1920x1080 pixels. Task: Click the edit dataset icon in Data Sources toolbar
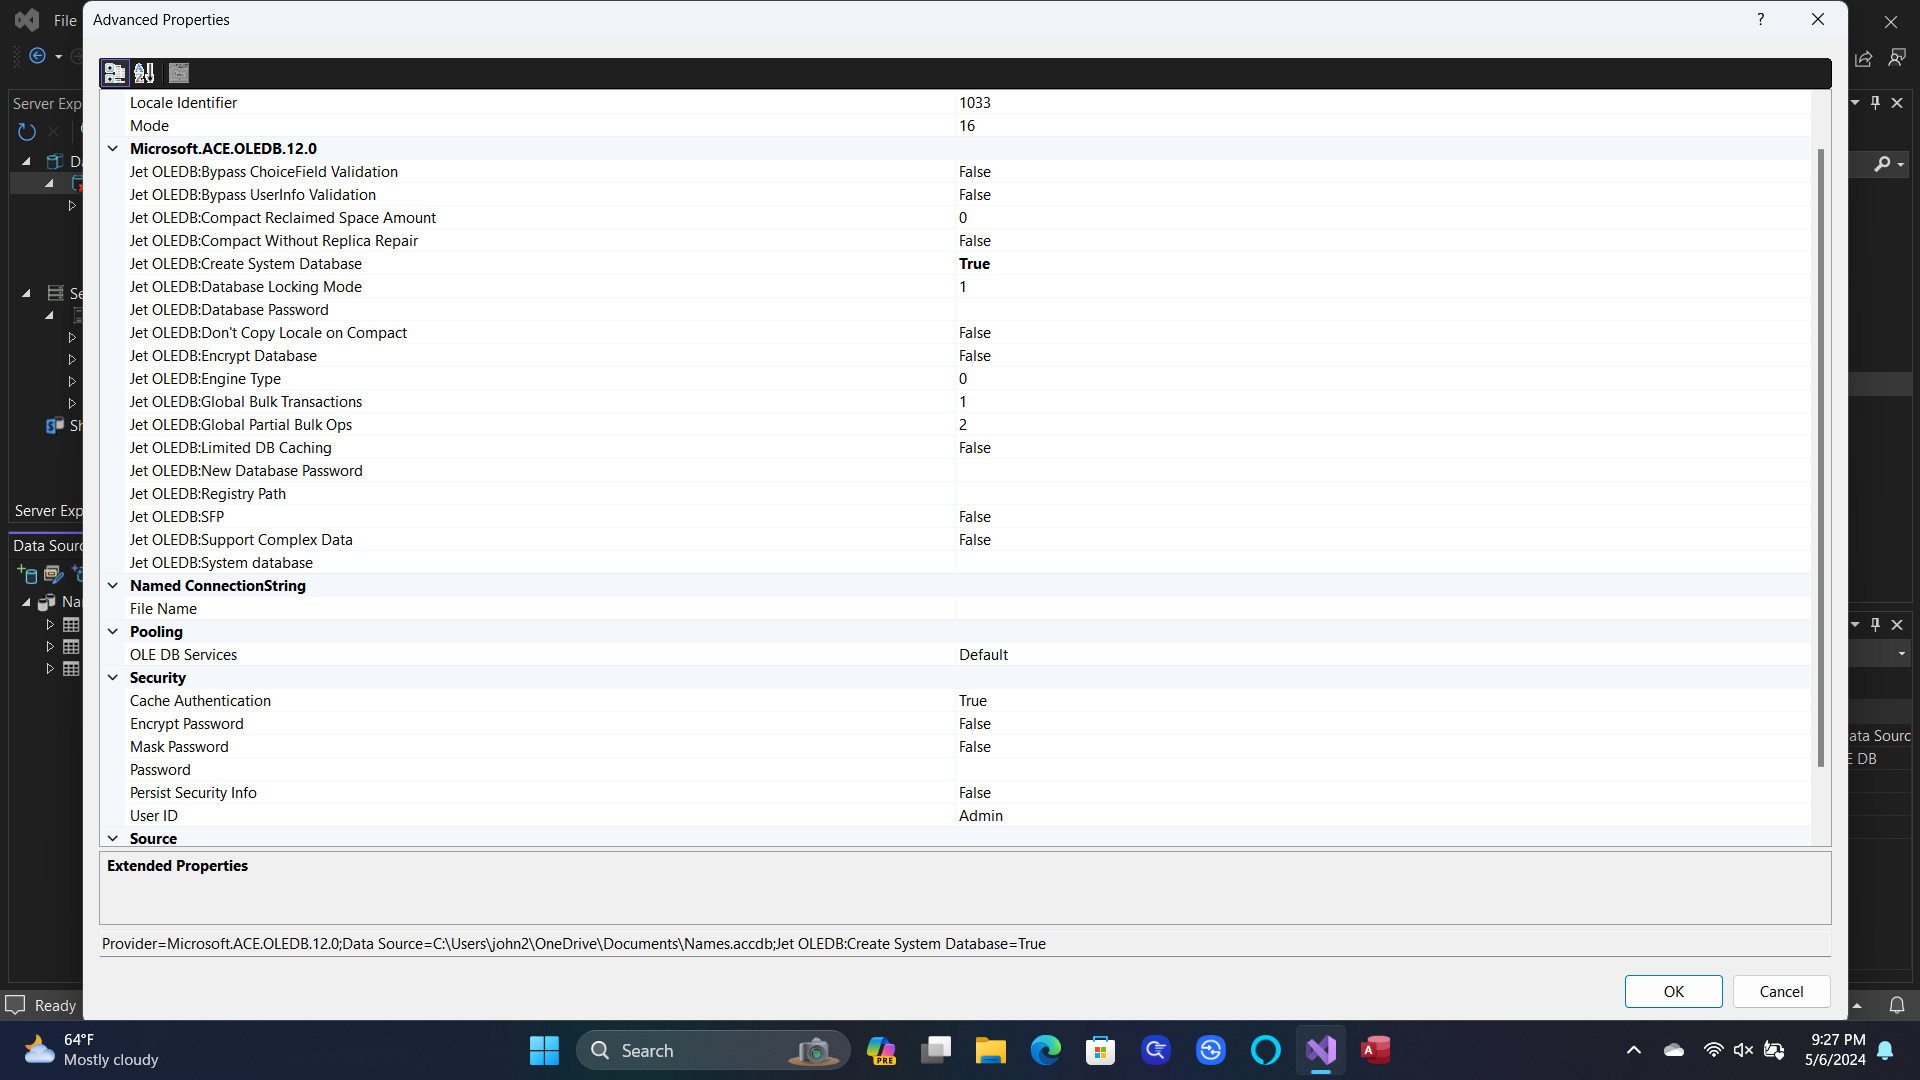click(53, 574)
